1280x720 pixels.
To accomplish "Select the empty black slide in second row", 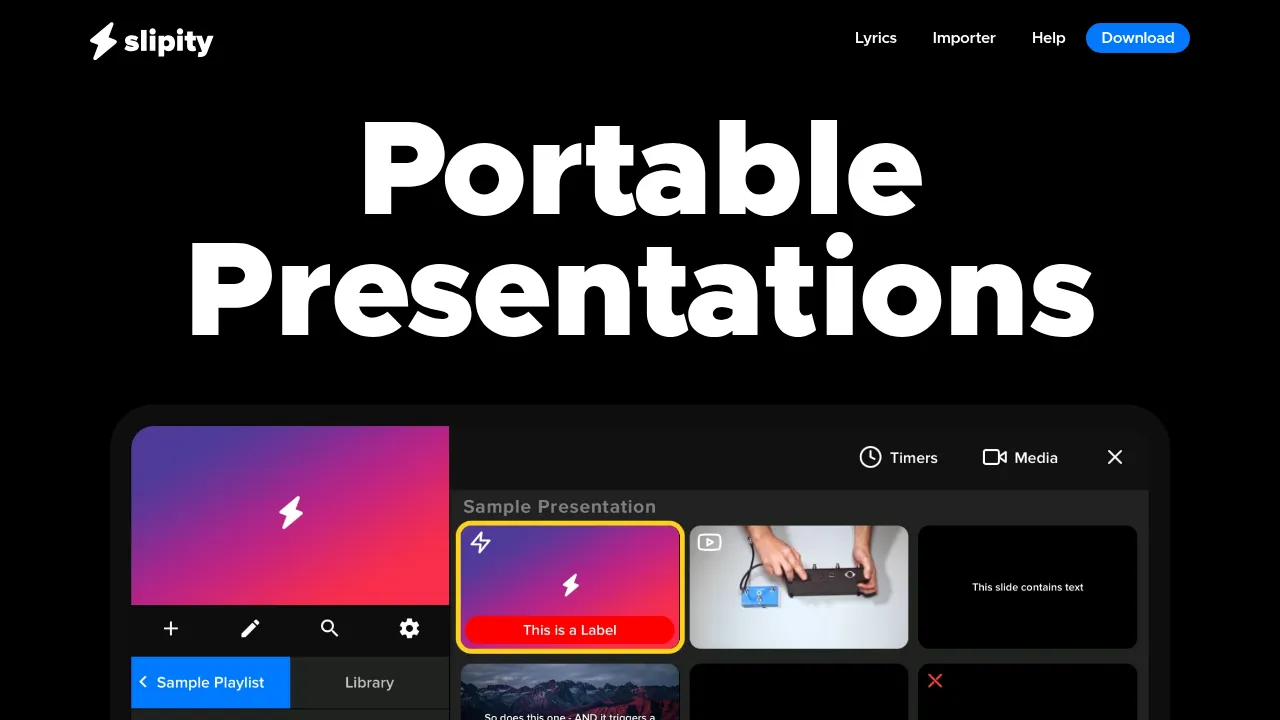I will 799,692.
